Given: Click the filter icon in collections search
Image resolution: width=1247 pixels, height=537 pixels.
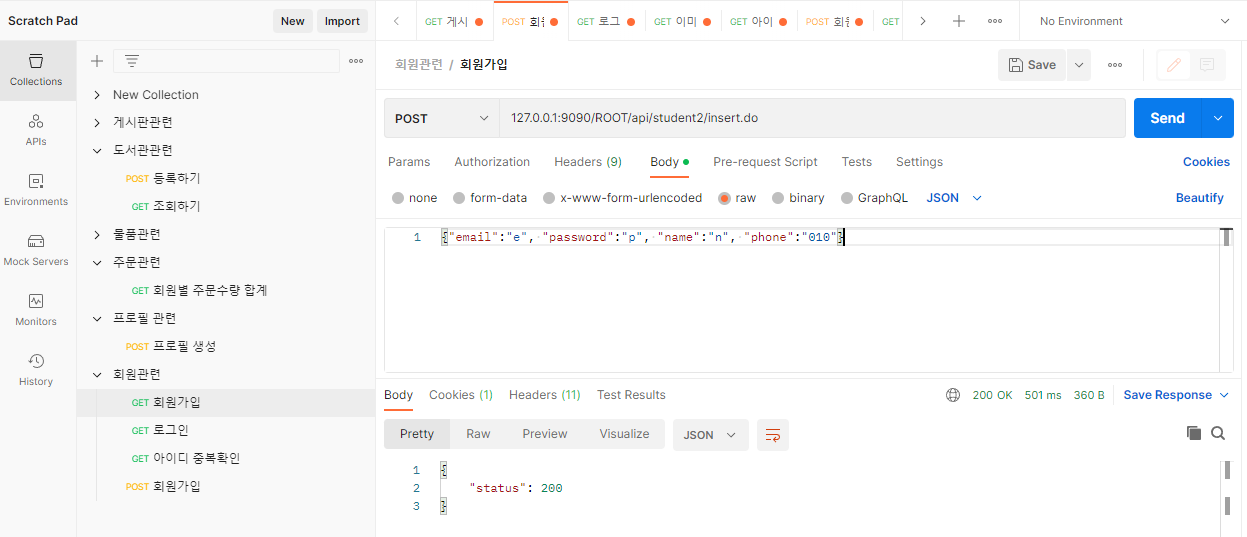Looking at the screenshot, I should [x=132, y=61].
